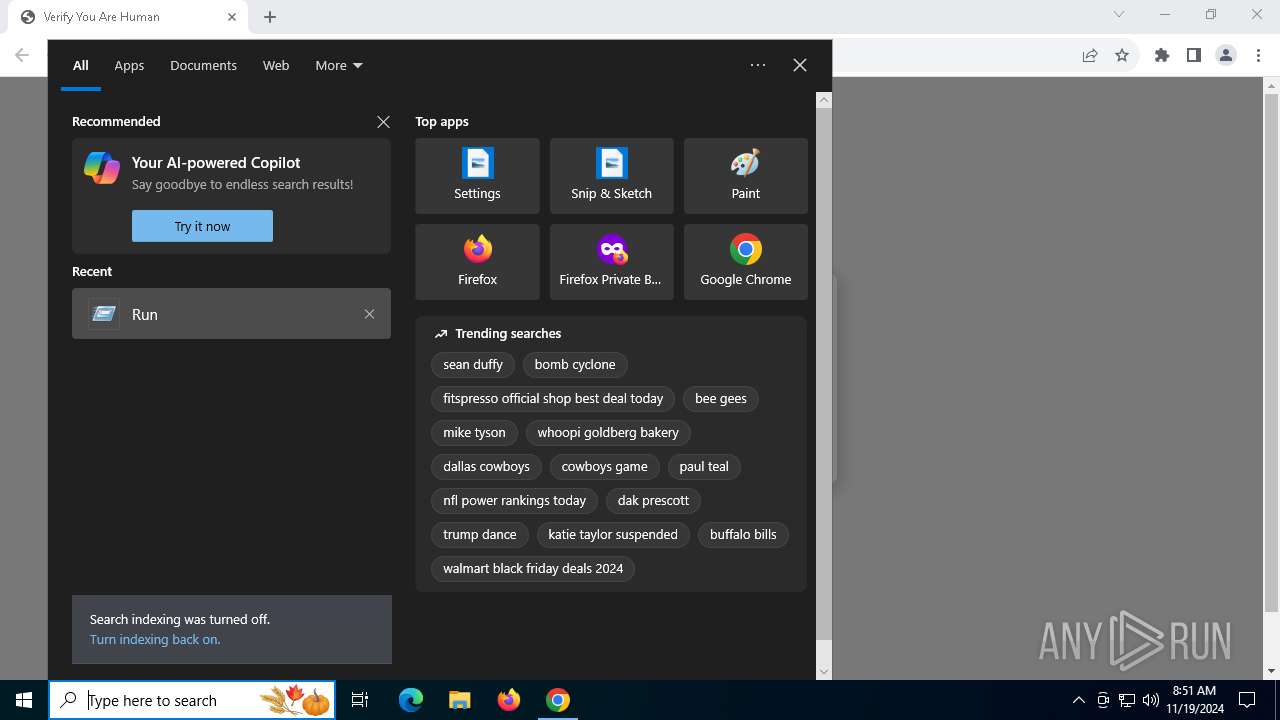Search trending topic bomb cyclone

coord(575,365)
